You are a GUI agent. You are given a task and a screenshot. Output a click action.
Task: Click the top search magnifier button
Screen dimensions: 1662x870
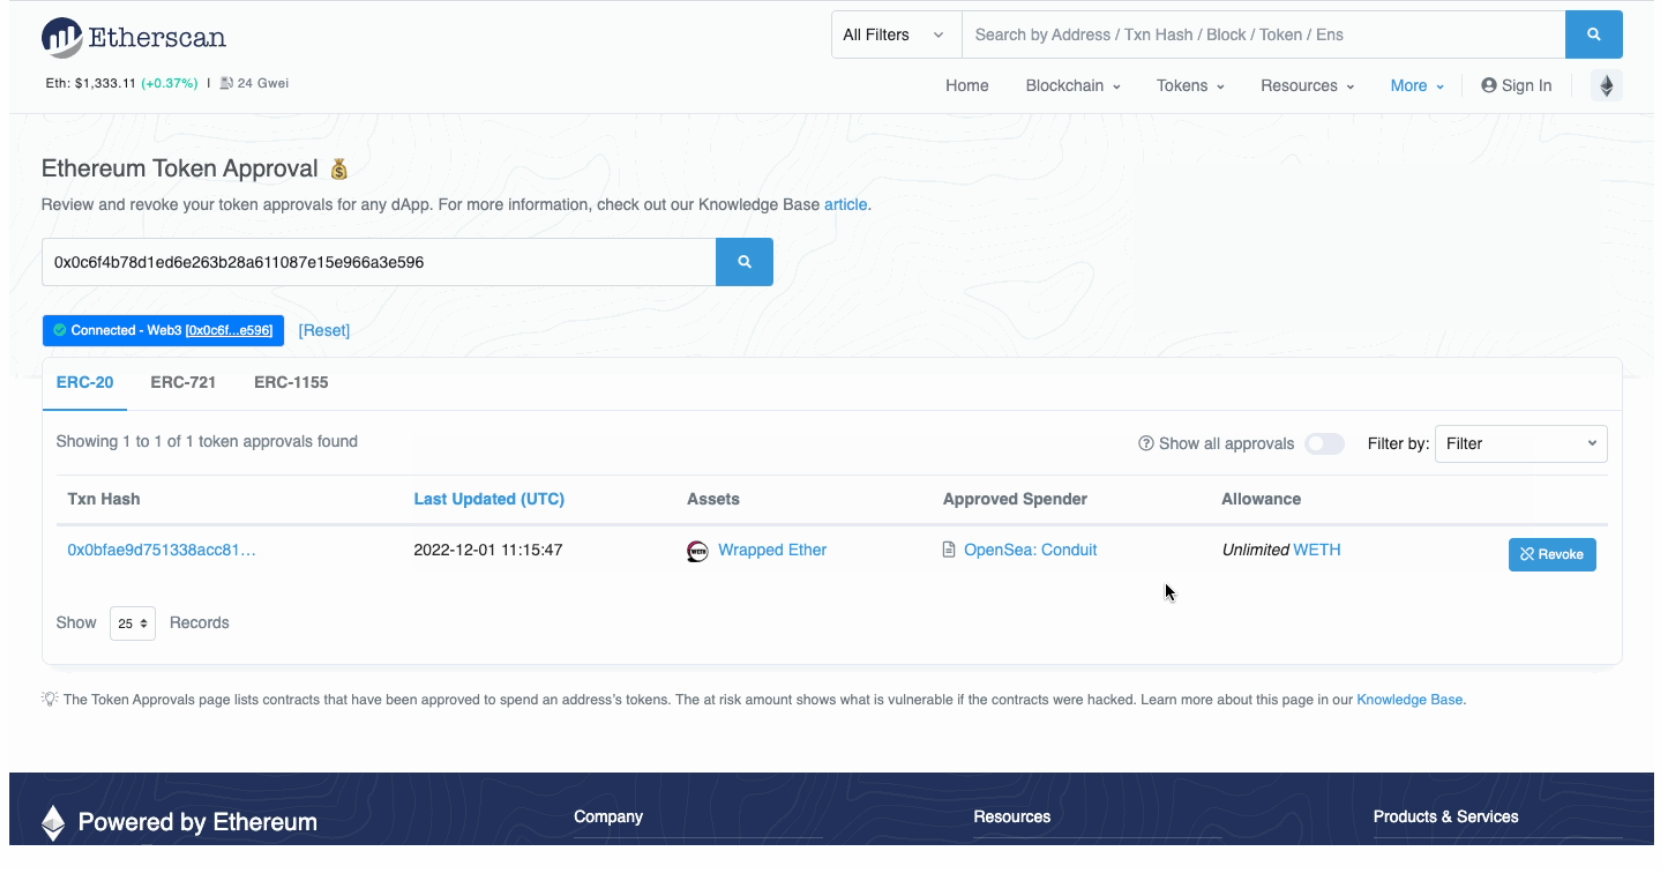[1593, 35]
